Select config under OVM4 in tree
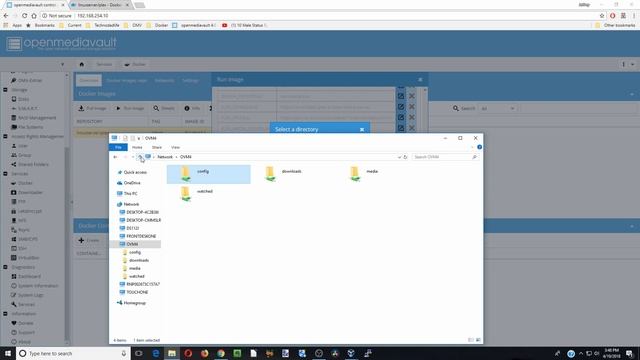 (135, 252)
